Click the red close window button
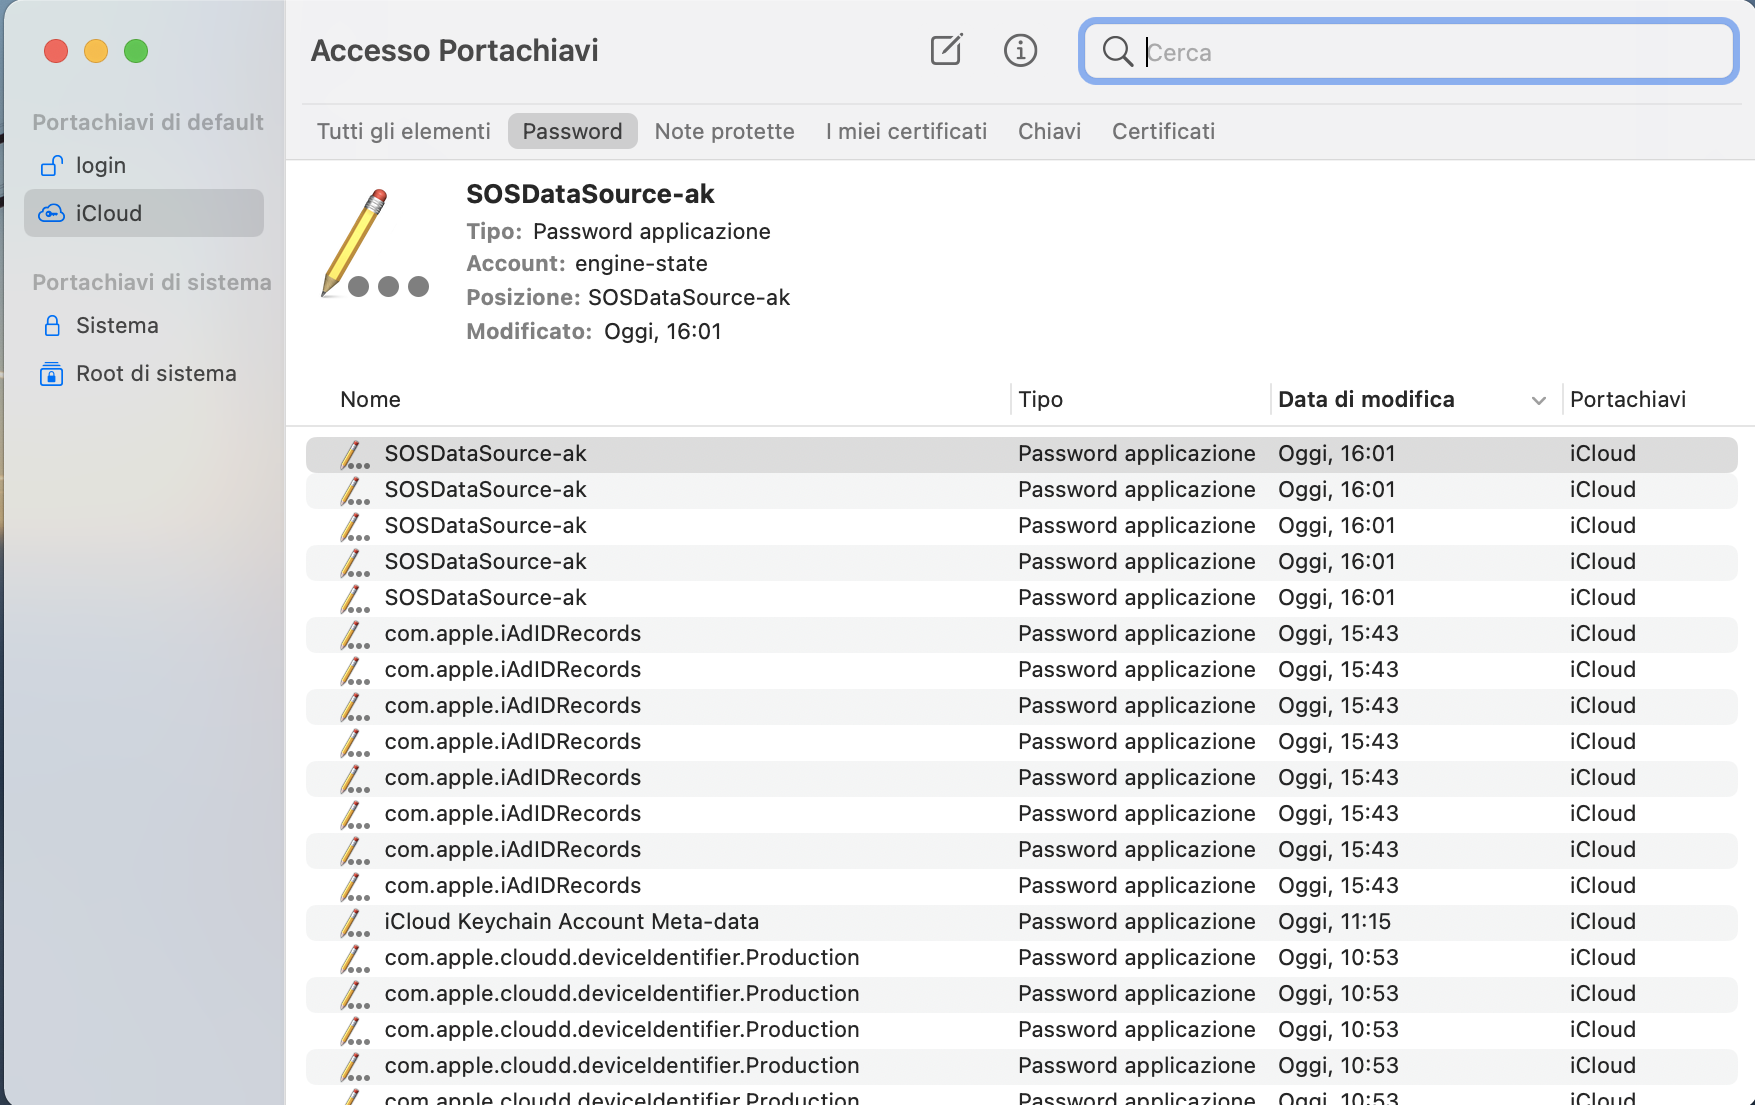This screenshot has width=1755, height=1105. pyautogui.click(x=56, y=51)
